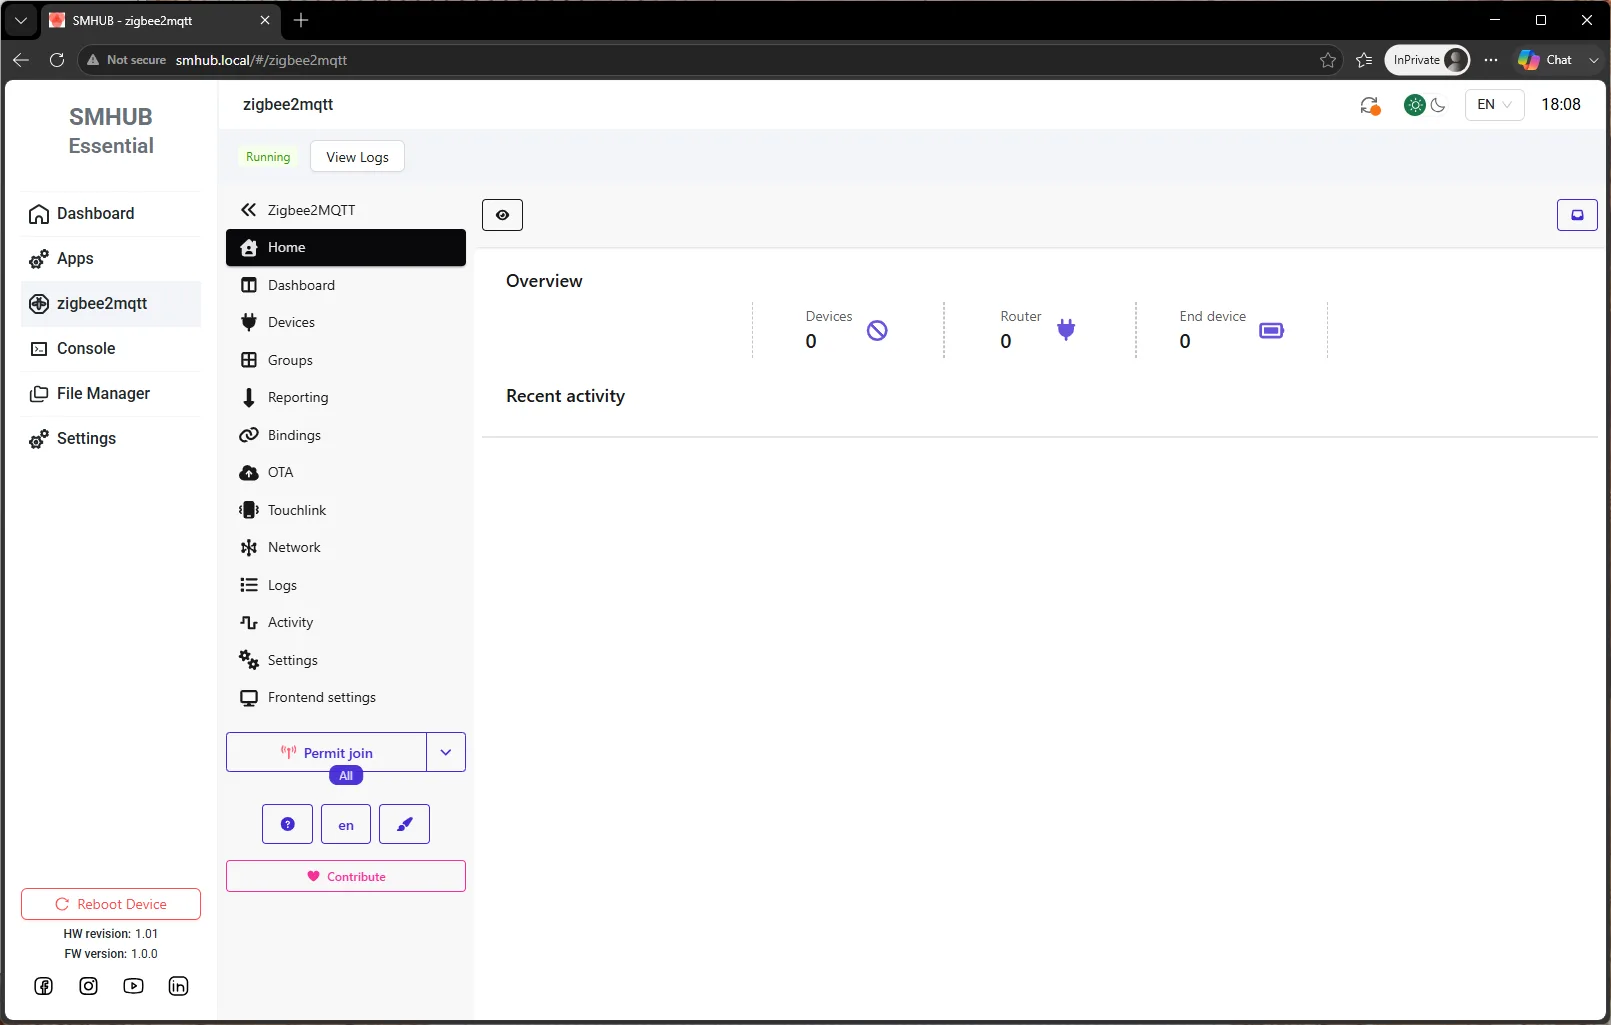
Task: Open SMHUB Settings in left sidebar
Action: (111, 439)
